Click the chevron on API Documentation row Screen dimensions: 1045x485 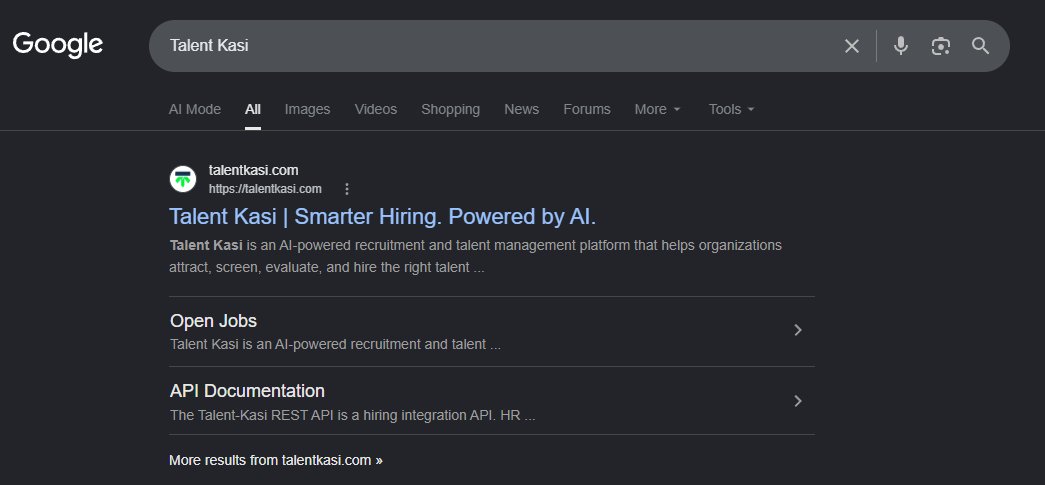coord(798,401)
